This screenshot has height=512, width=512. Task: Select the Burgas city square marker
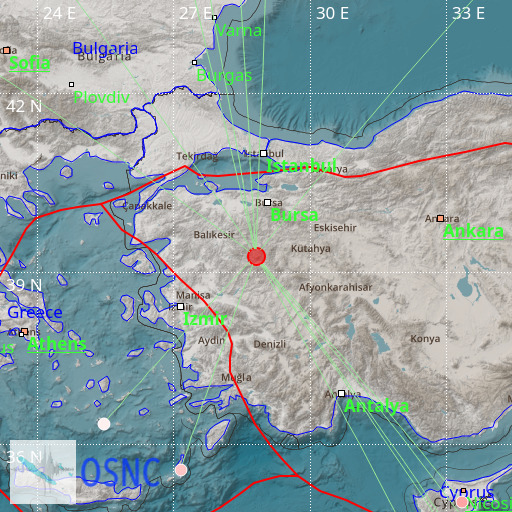pyautogui.click(x=194, y=62)
